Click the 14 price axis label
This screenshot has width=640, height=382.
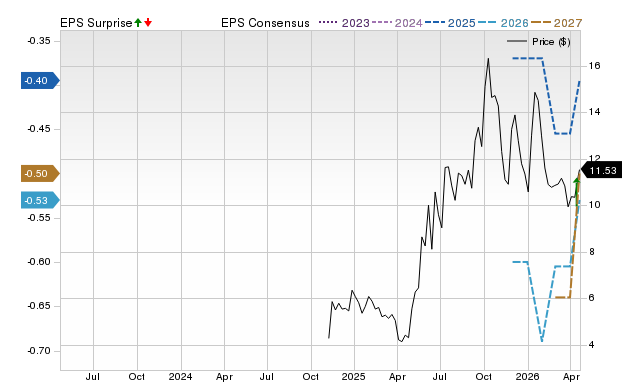click(594, 112)
